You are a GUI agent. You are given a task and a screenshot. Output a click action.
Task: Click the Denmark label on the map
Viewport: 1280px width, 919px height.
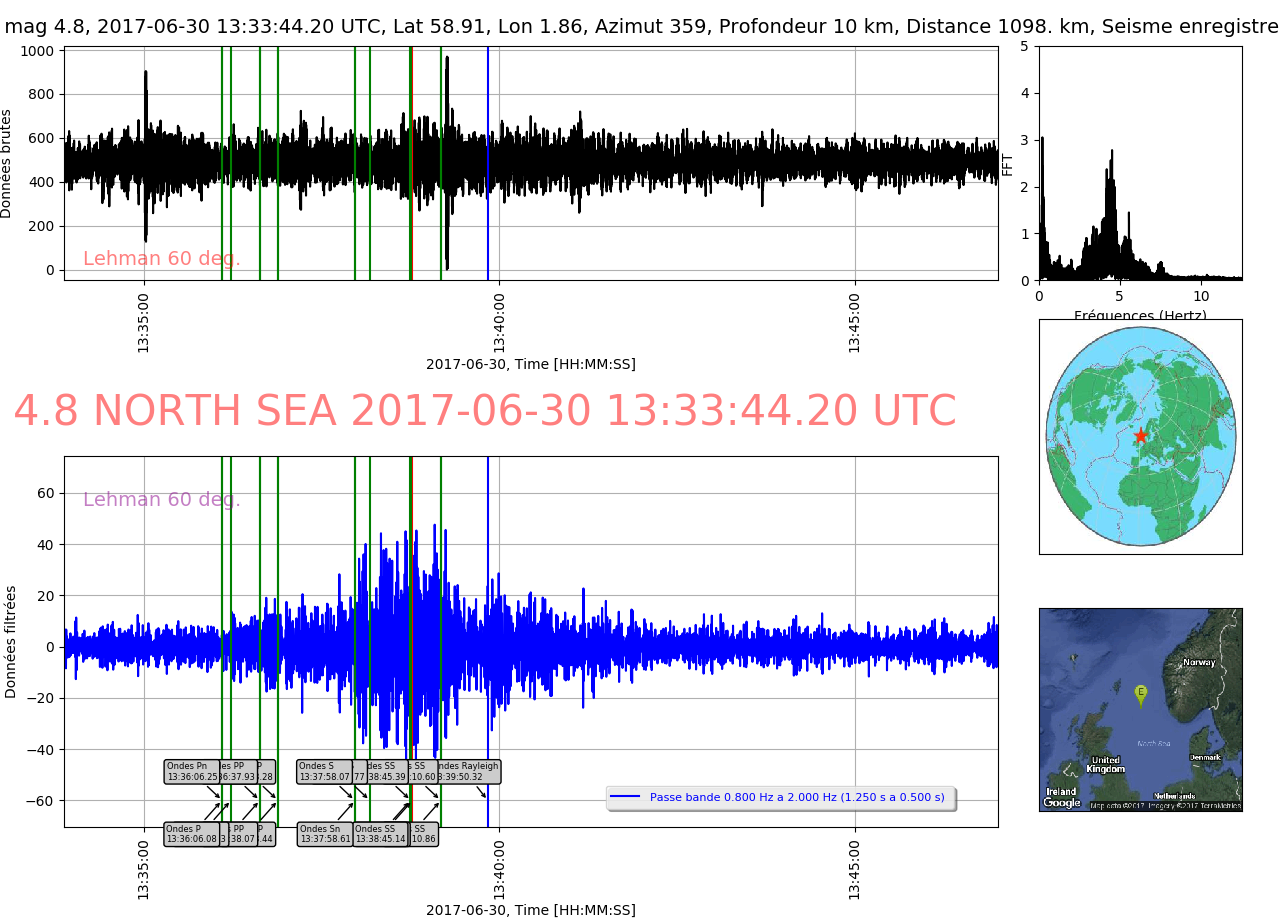(x=1204, y=757)
